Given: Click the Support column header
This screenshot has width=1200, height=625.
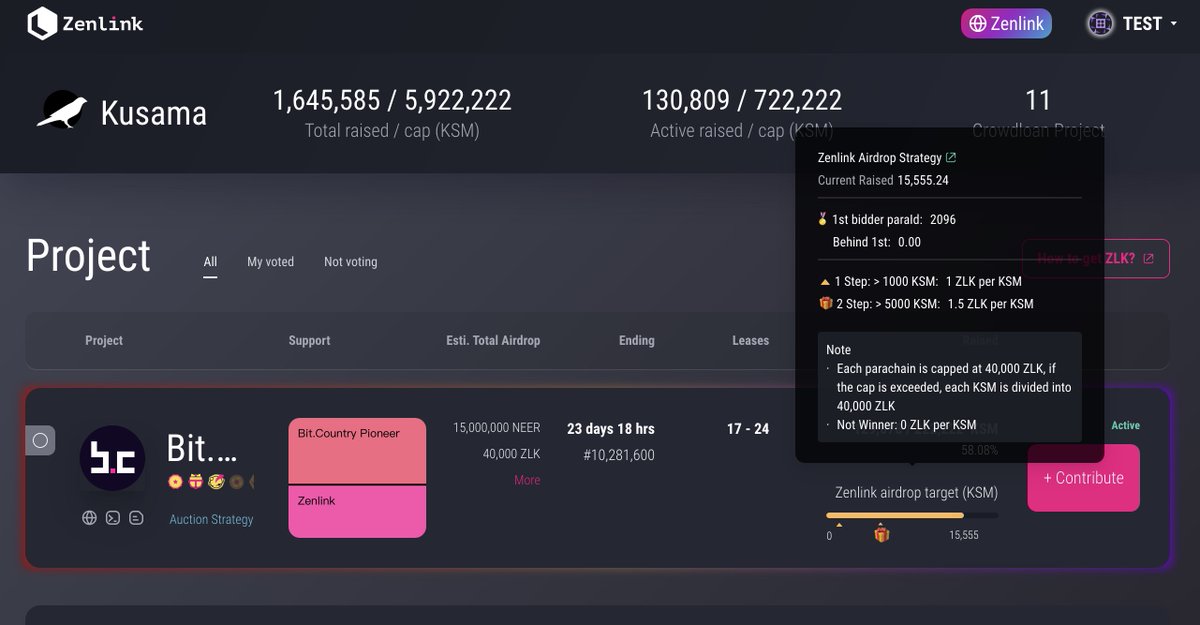Looking at the screenshot, I should click(309, 340).
